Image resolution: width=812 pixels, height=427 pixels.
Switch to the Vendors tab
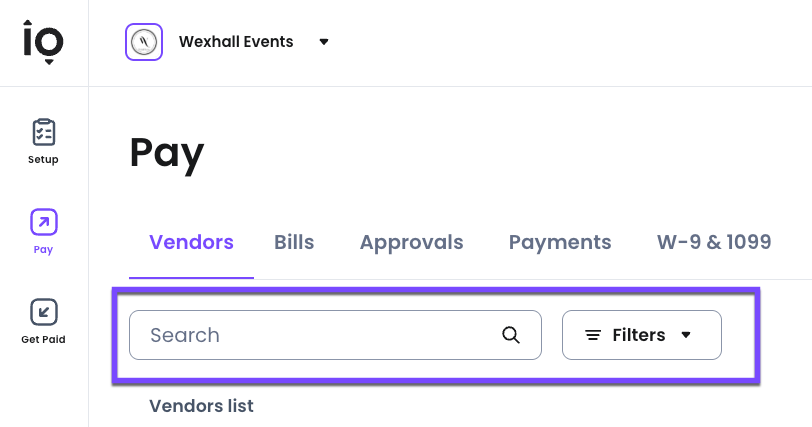191,242
